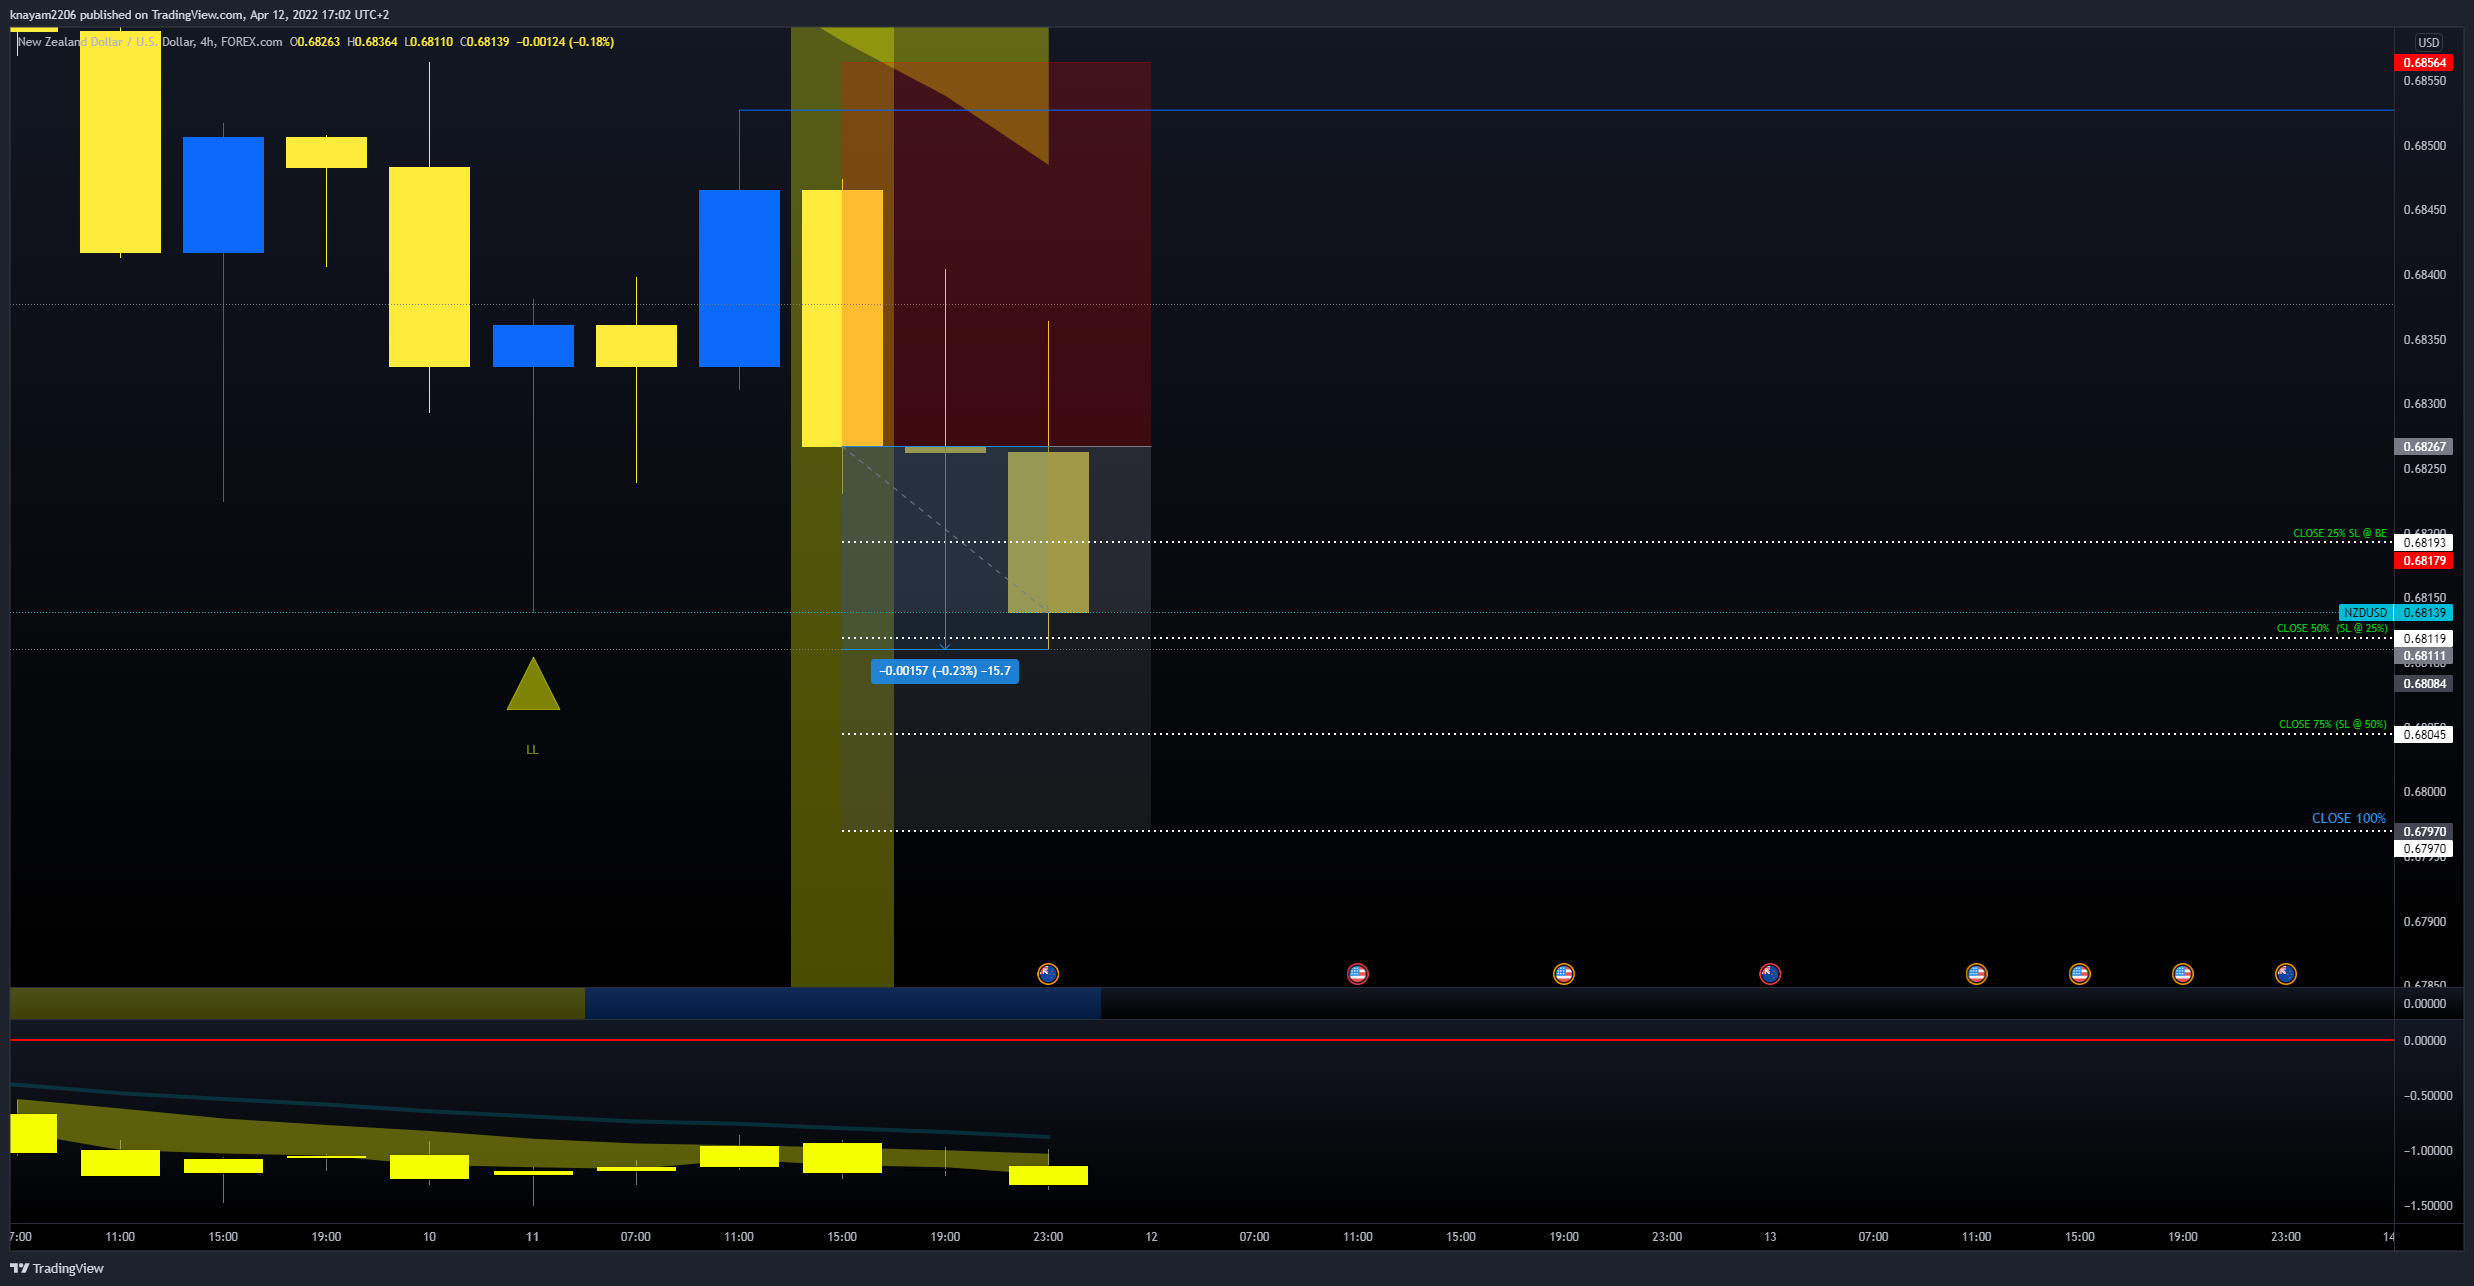
Task: Open the US event icon at 11:00 on the 13th
Action: point(1977,973)
